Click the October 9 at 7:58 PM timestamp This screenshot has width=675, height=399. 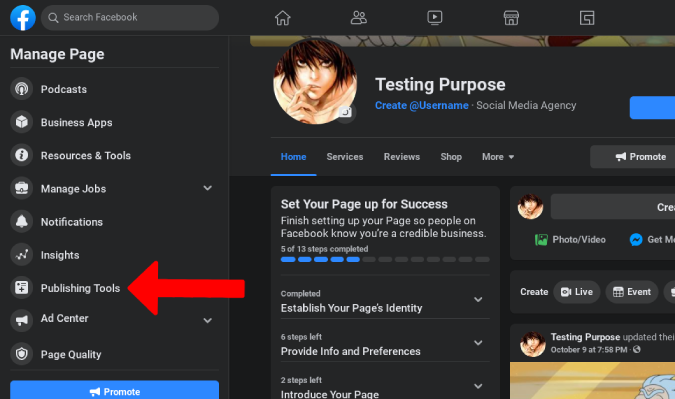tap(588, 350)
